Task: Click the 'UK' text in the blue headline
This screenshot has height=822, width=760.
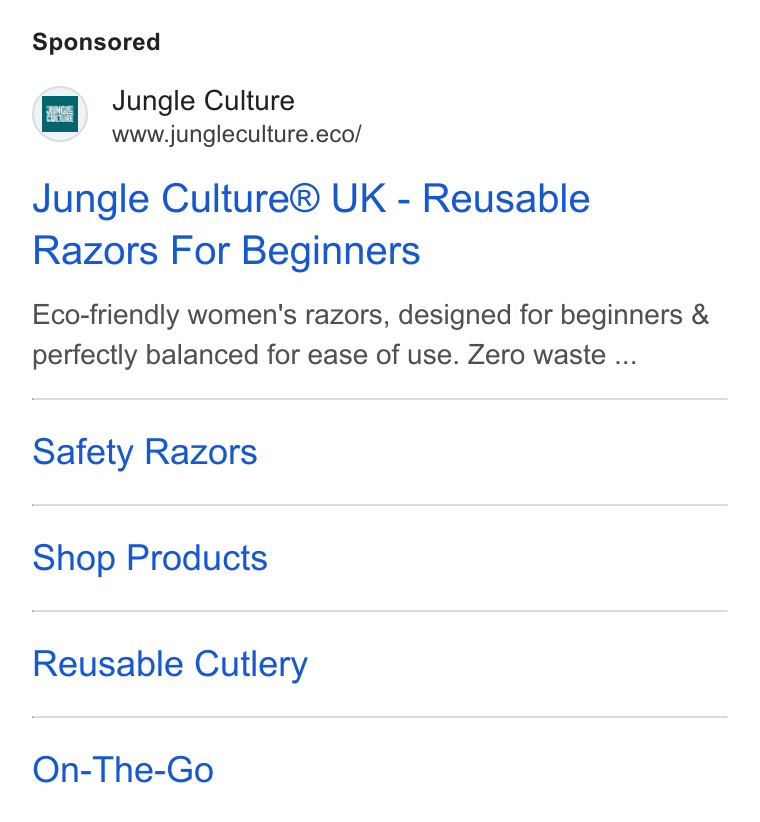Action: (359, 199)
